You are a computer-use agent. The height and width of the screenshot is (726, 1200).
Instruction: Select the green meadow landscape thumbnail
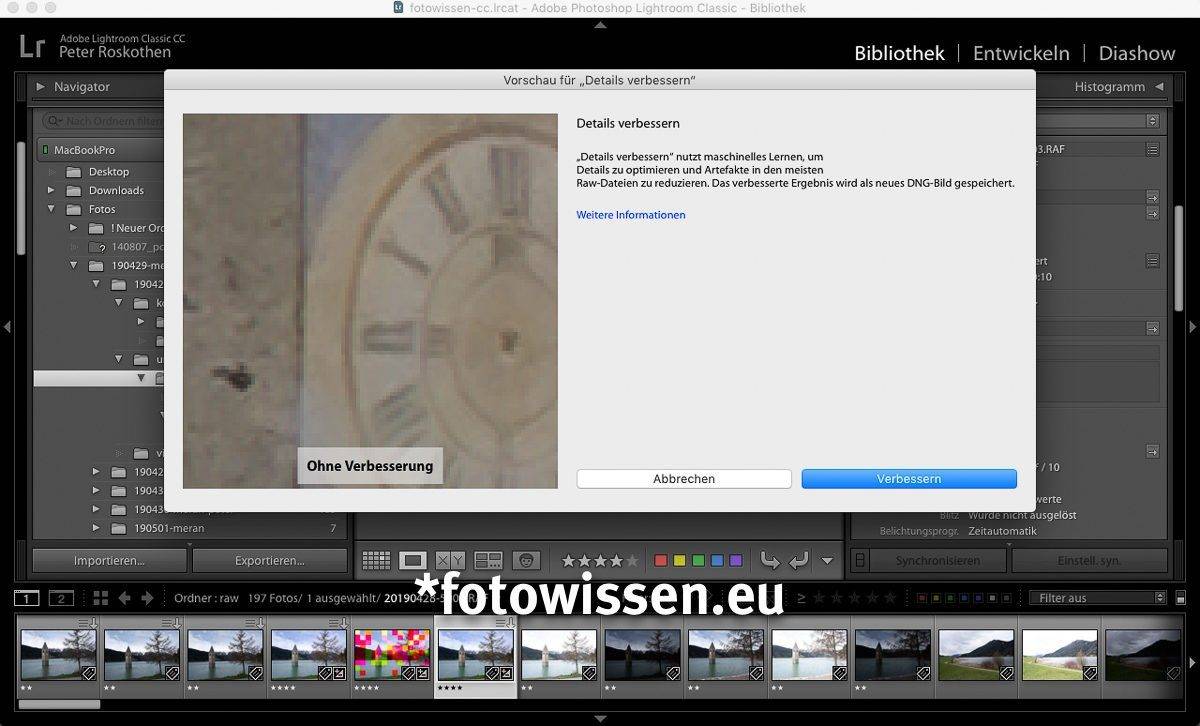976,655
